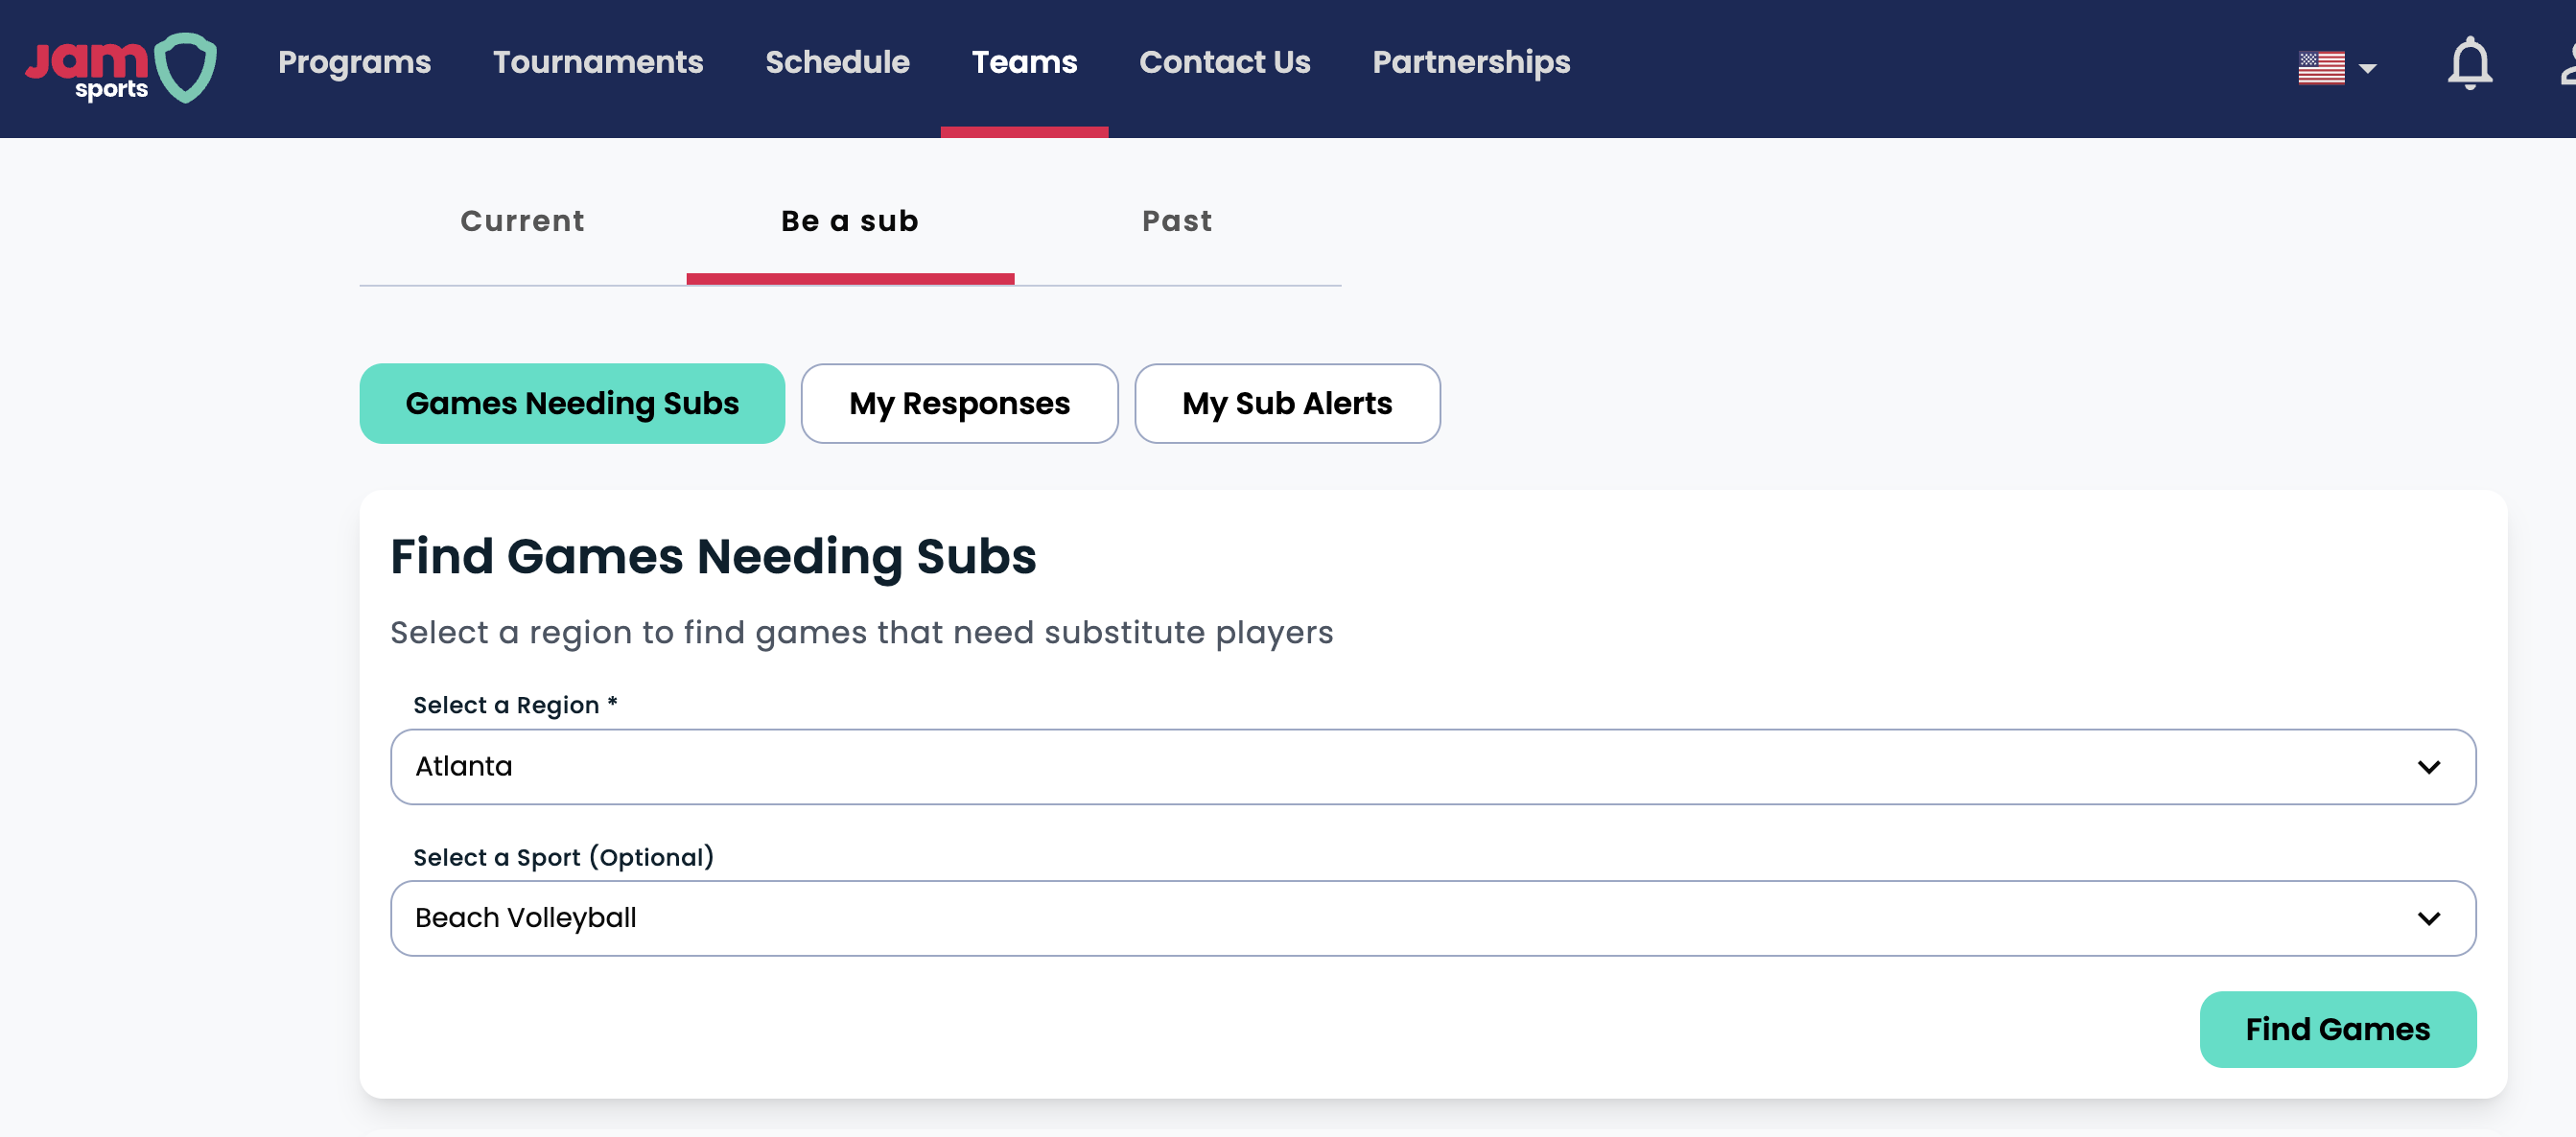Click the chevron in Beach Volleyball field

coord(2428,919)
